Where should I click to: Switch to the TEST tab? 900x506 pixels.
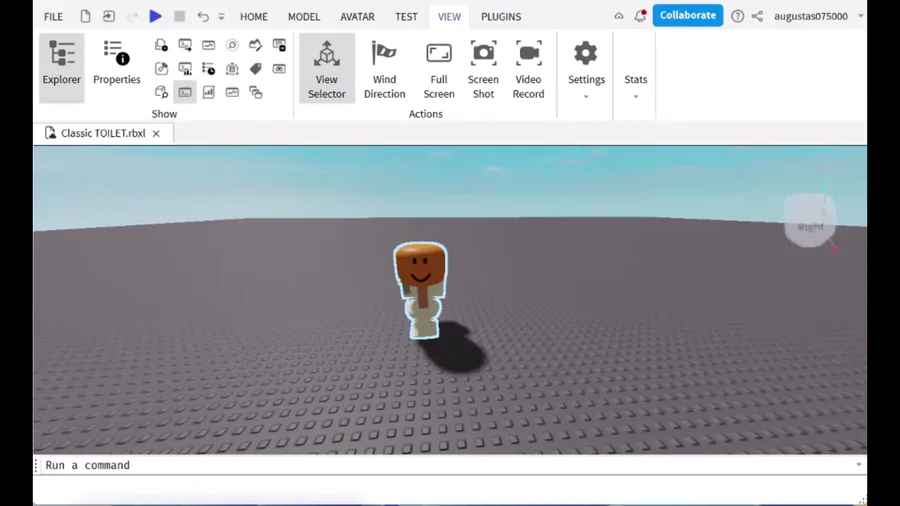coord(406,17)
